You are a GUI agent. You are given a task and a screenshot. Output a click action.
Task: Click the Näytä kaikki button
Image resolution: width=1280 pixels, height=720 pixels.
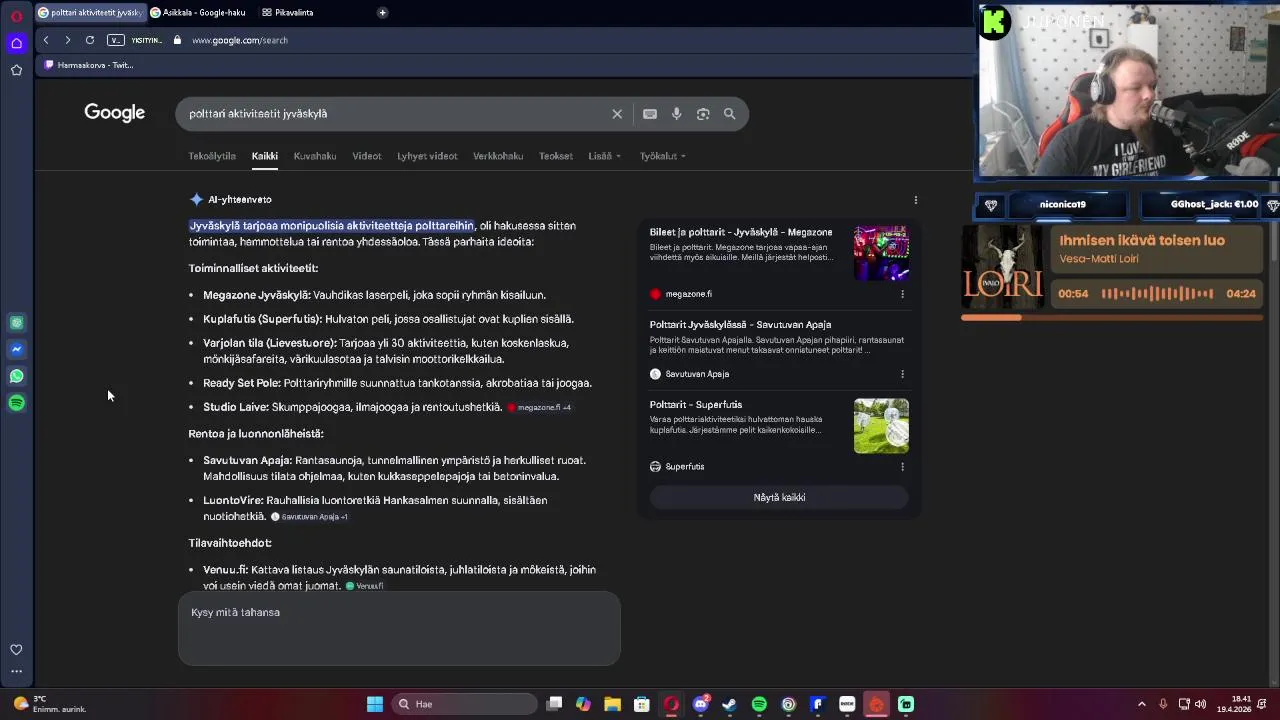click(779, 498)
